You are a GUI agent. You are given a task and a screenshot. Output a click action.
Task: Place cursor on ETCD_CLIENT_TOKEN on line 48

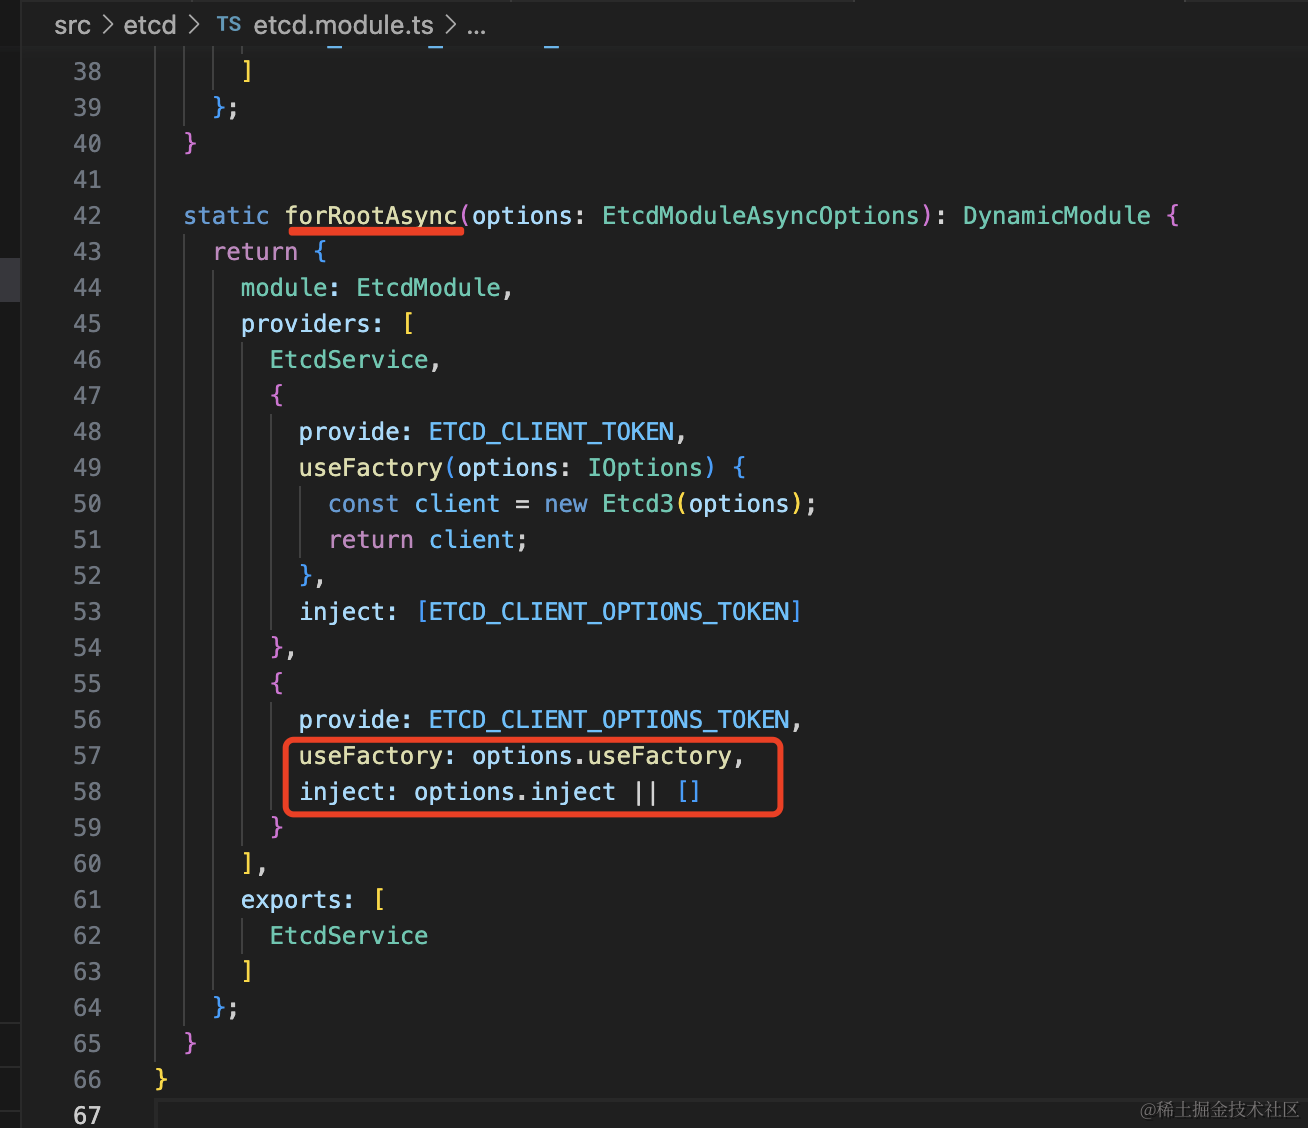tap(551, 432)
